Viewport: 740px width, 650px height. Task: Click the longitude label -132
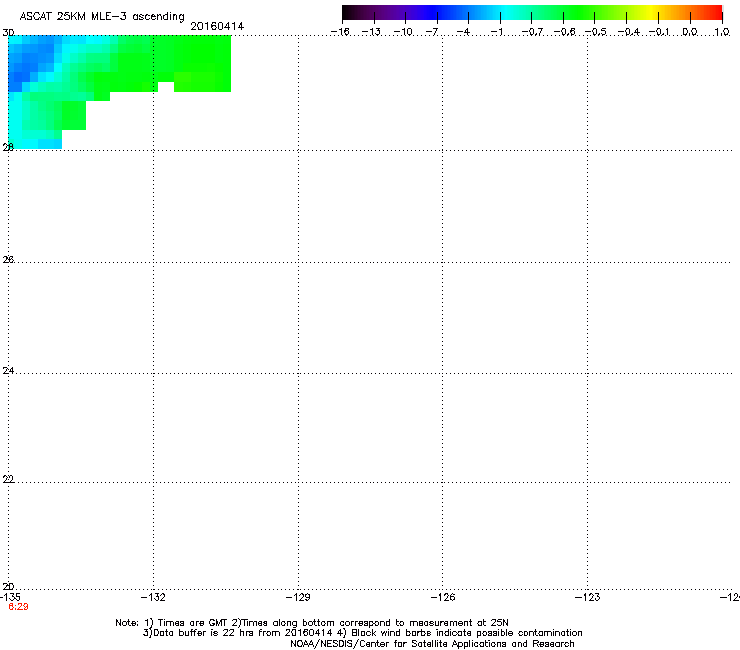tap(153, 597)
